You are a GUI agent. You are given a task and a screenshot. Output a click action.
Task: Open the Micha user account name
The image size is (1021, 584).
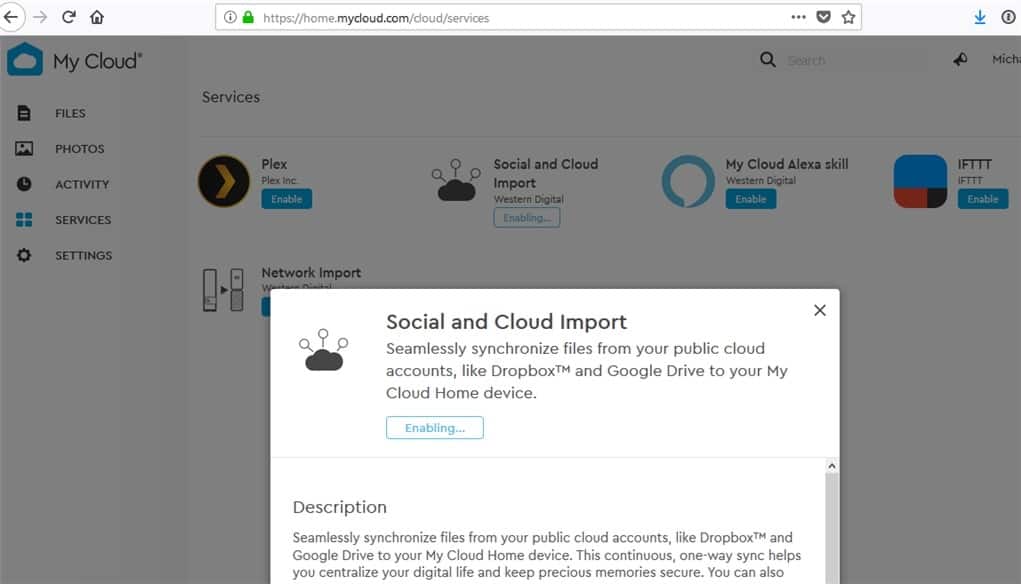[1006, 59]
